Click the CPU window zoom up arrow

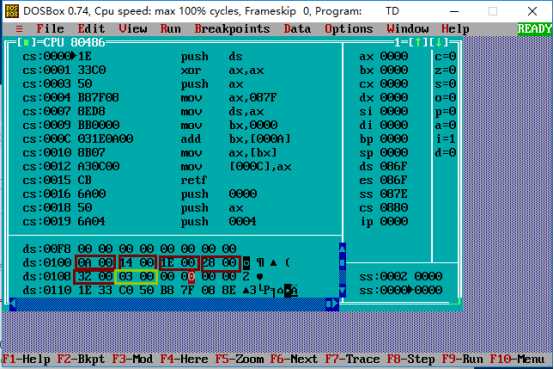(x=418, y=43)
